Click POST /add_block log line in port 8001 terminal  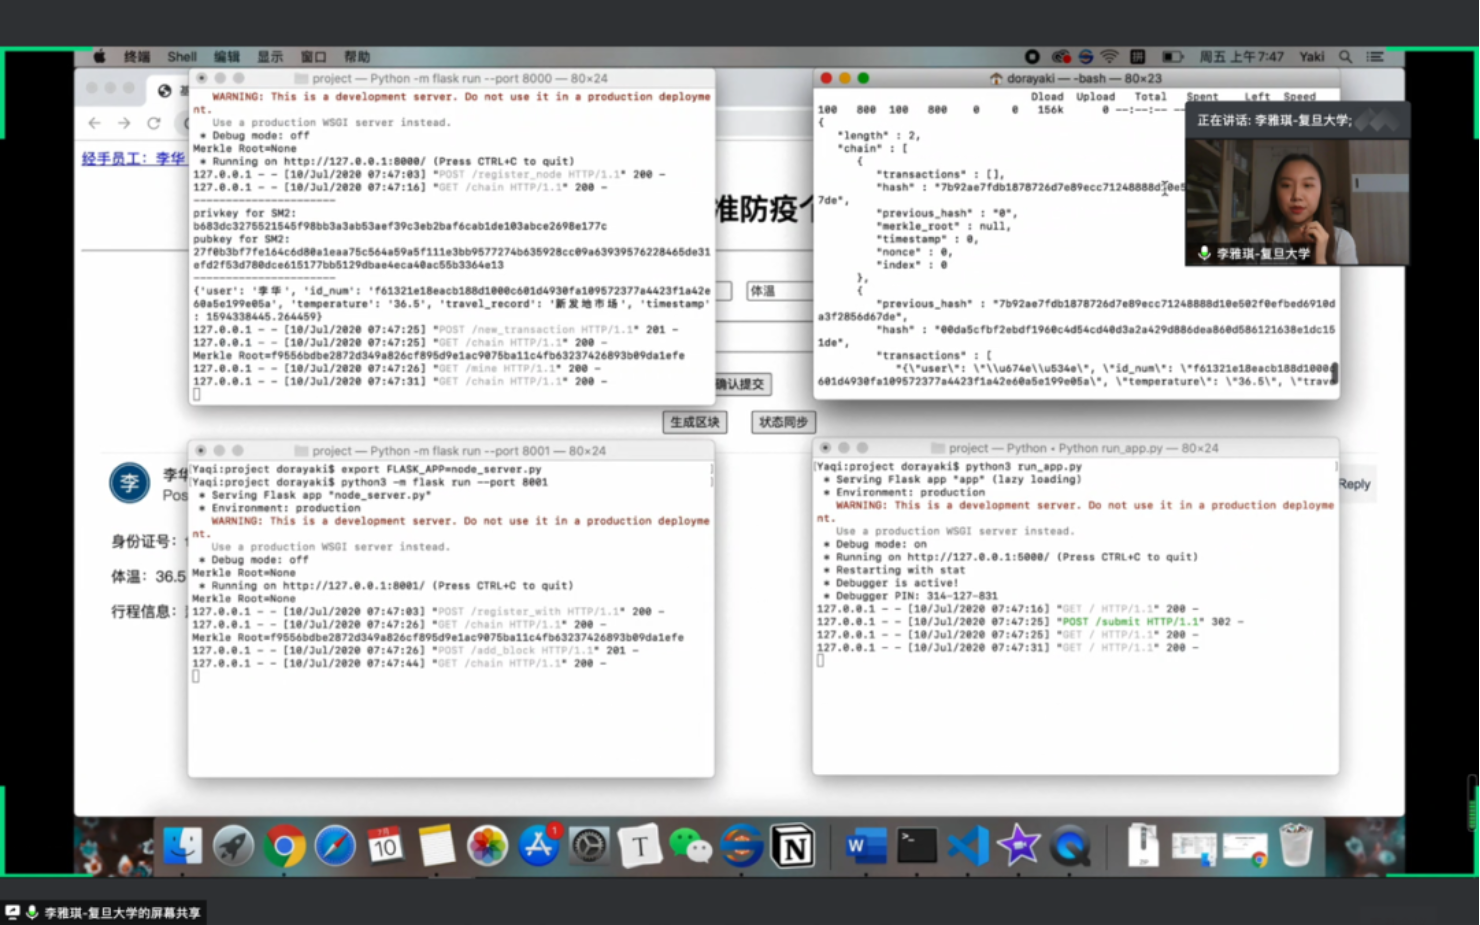tap(417, 650)
